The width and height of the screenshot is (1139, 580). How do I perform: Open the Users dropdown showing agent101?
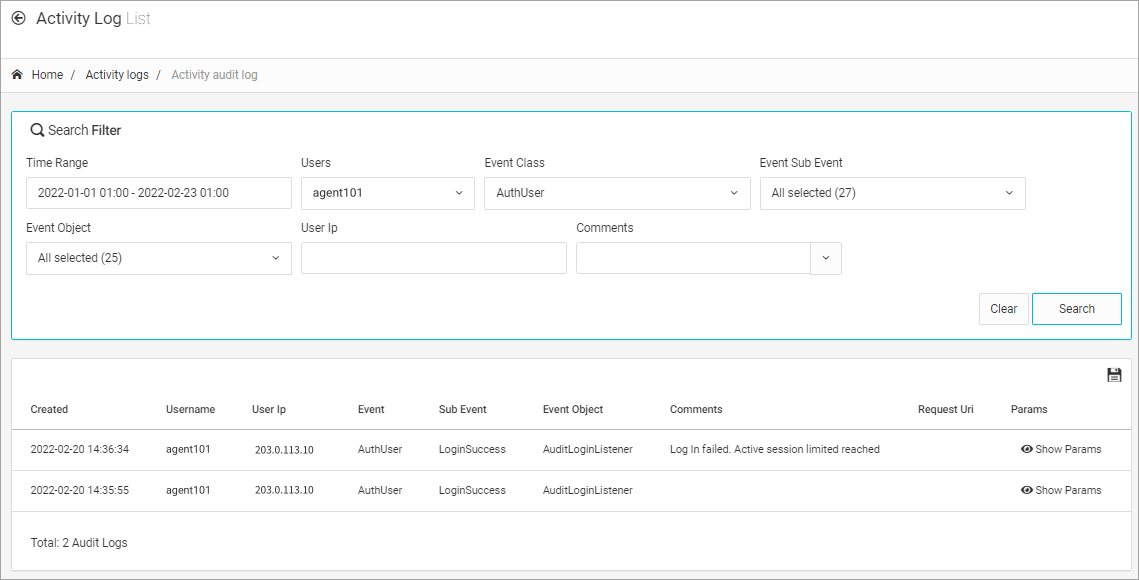tap(388, 193)
